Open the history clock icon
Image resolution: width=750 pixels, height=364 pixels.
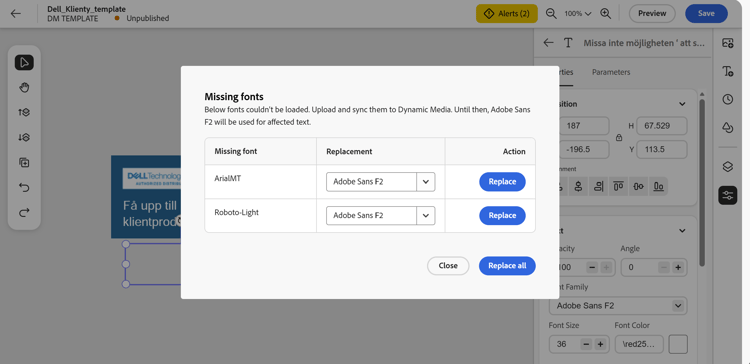(x=728, y=99)
